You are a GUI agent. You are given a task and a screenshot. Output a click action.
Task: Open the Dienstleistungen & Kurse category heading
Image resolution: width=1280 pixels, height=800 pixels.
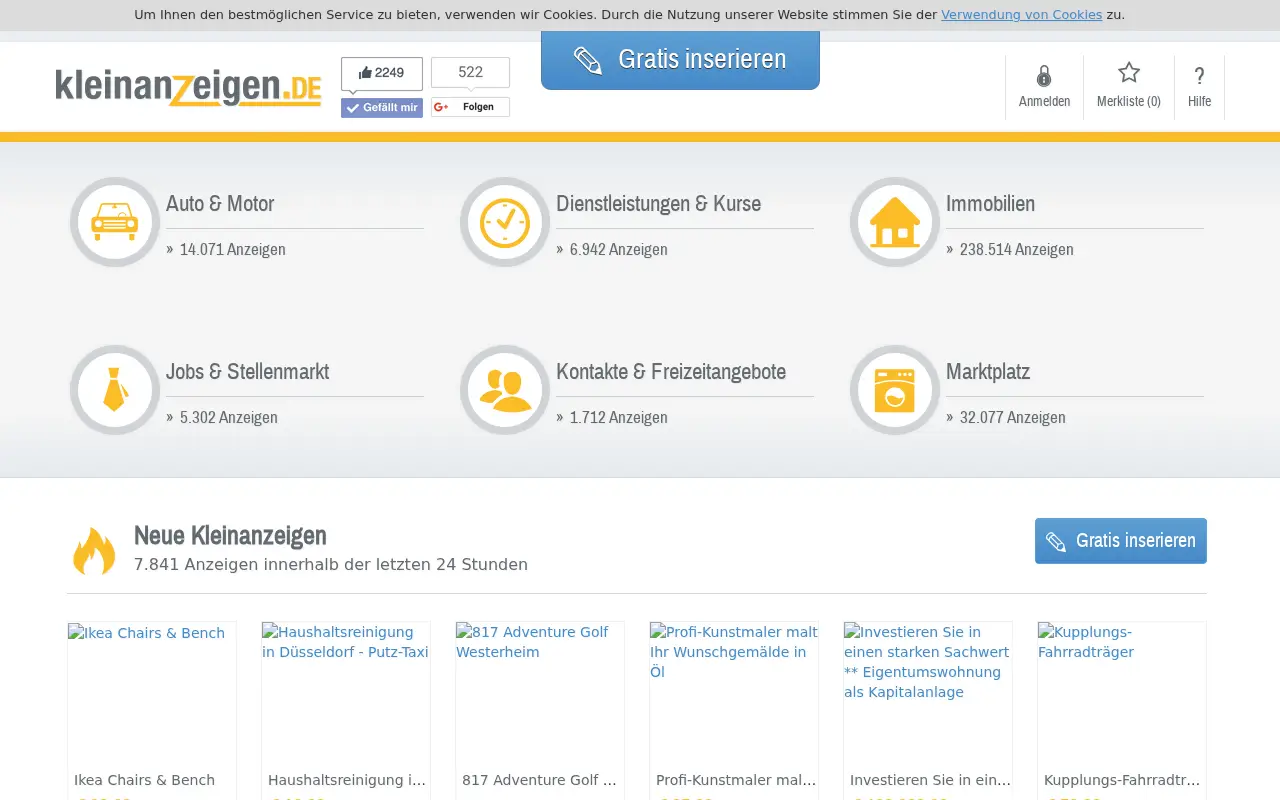point(658,203)
